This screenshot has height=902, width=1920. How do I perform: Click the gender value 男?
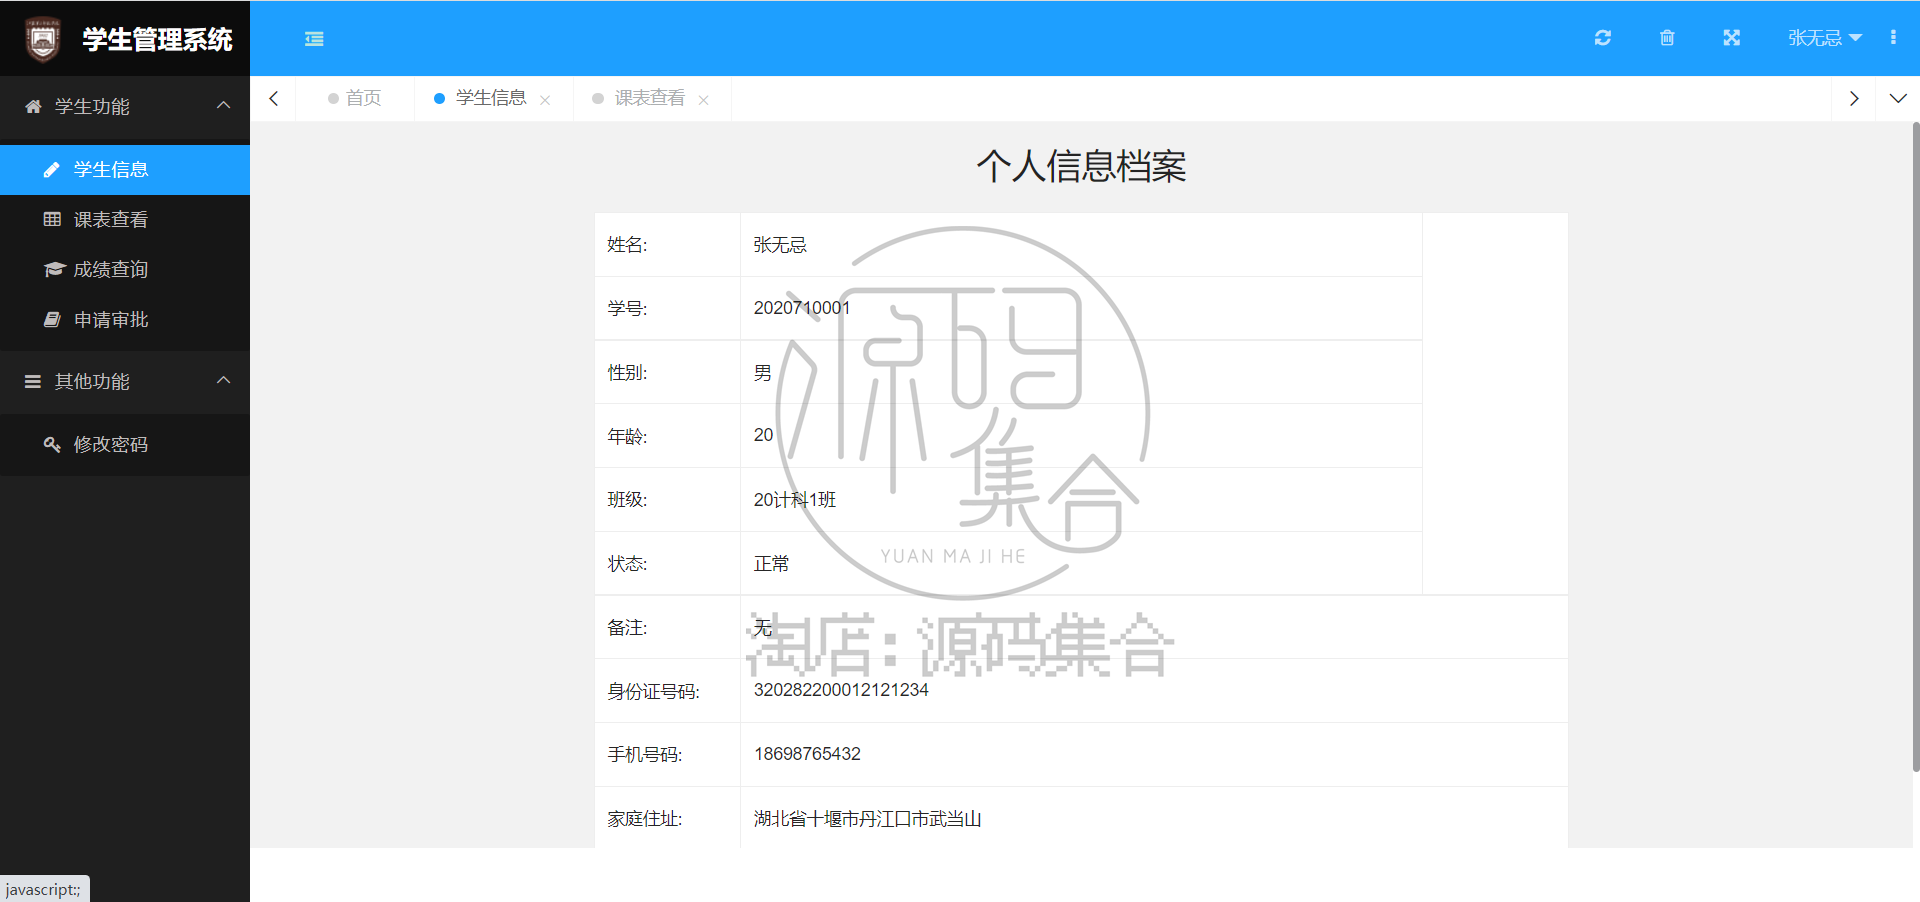click(763, 373)
